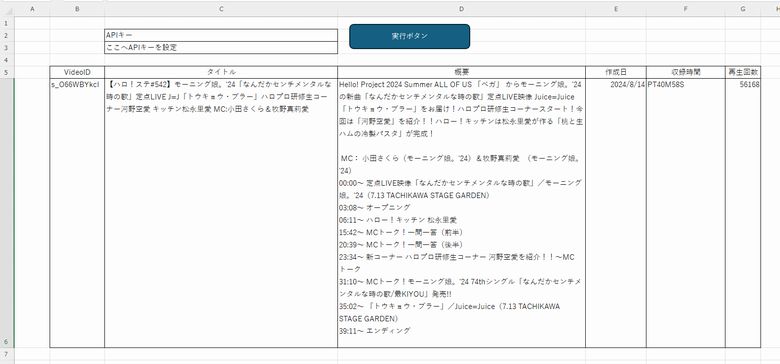780x364 pixels.
Task: Select the ハロ！ステ#542 title cell
Action: click(x=221, y=213)
